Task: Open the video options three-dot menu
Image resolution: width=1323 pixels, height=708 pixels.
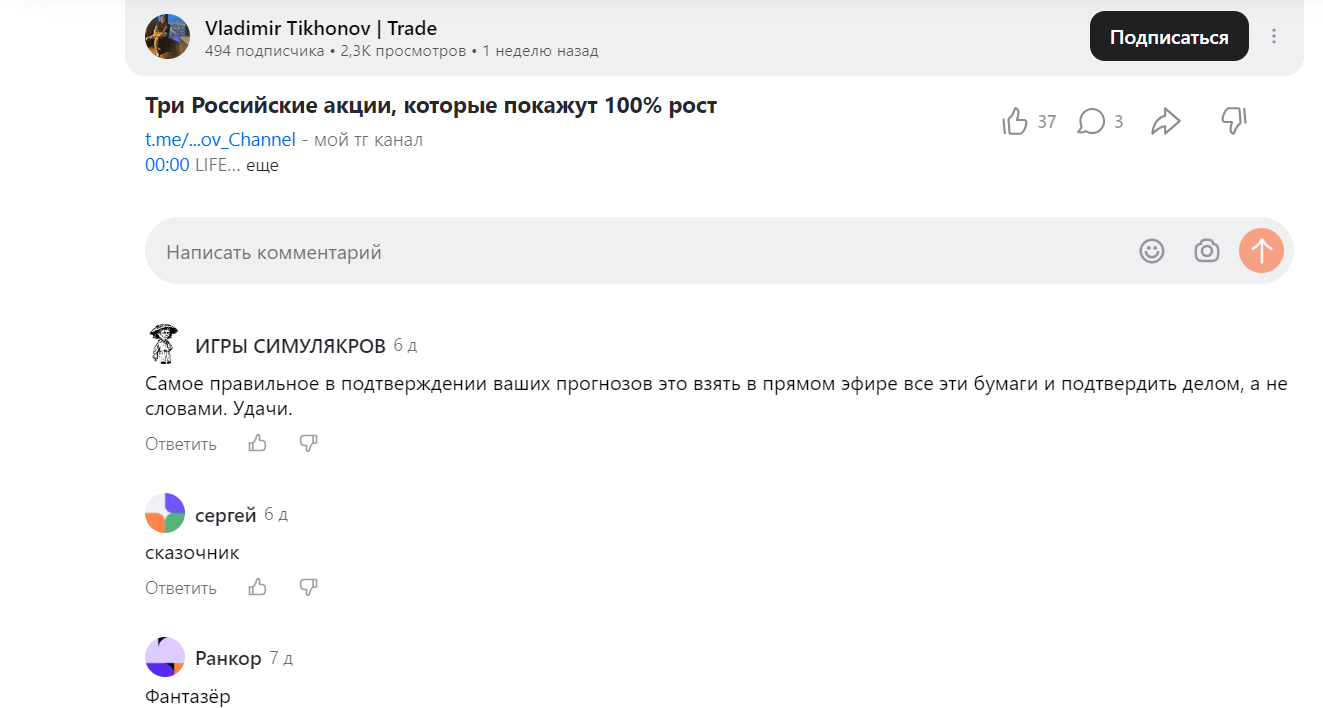Action: [x=1274, y=36]
